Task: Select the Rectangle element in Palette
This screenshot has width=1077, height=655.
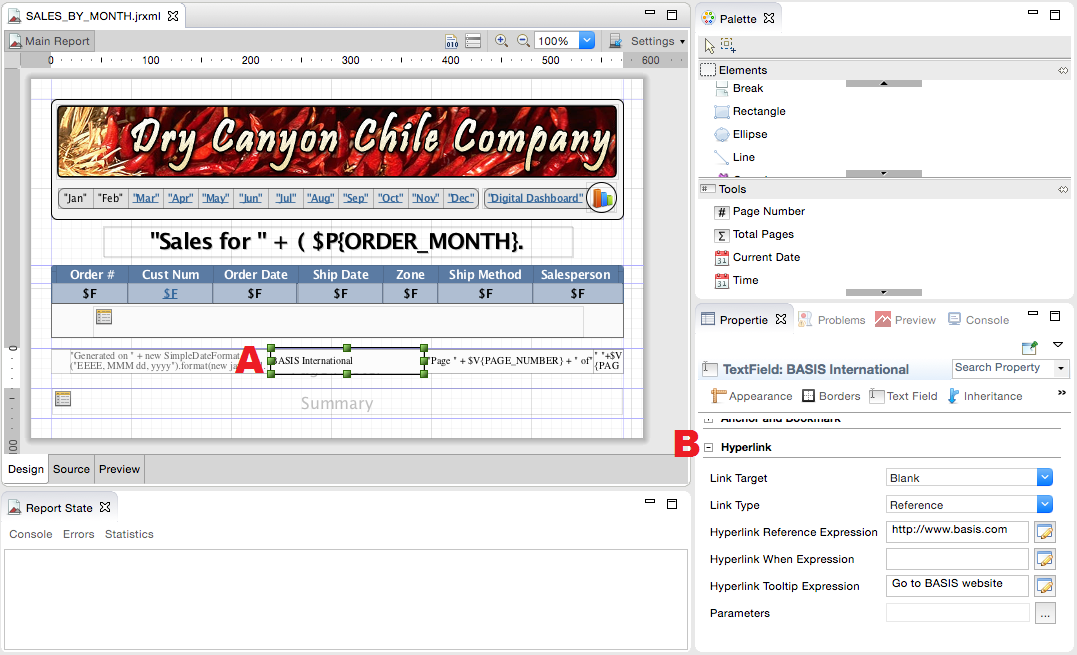Action: point(758,111)
